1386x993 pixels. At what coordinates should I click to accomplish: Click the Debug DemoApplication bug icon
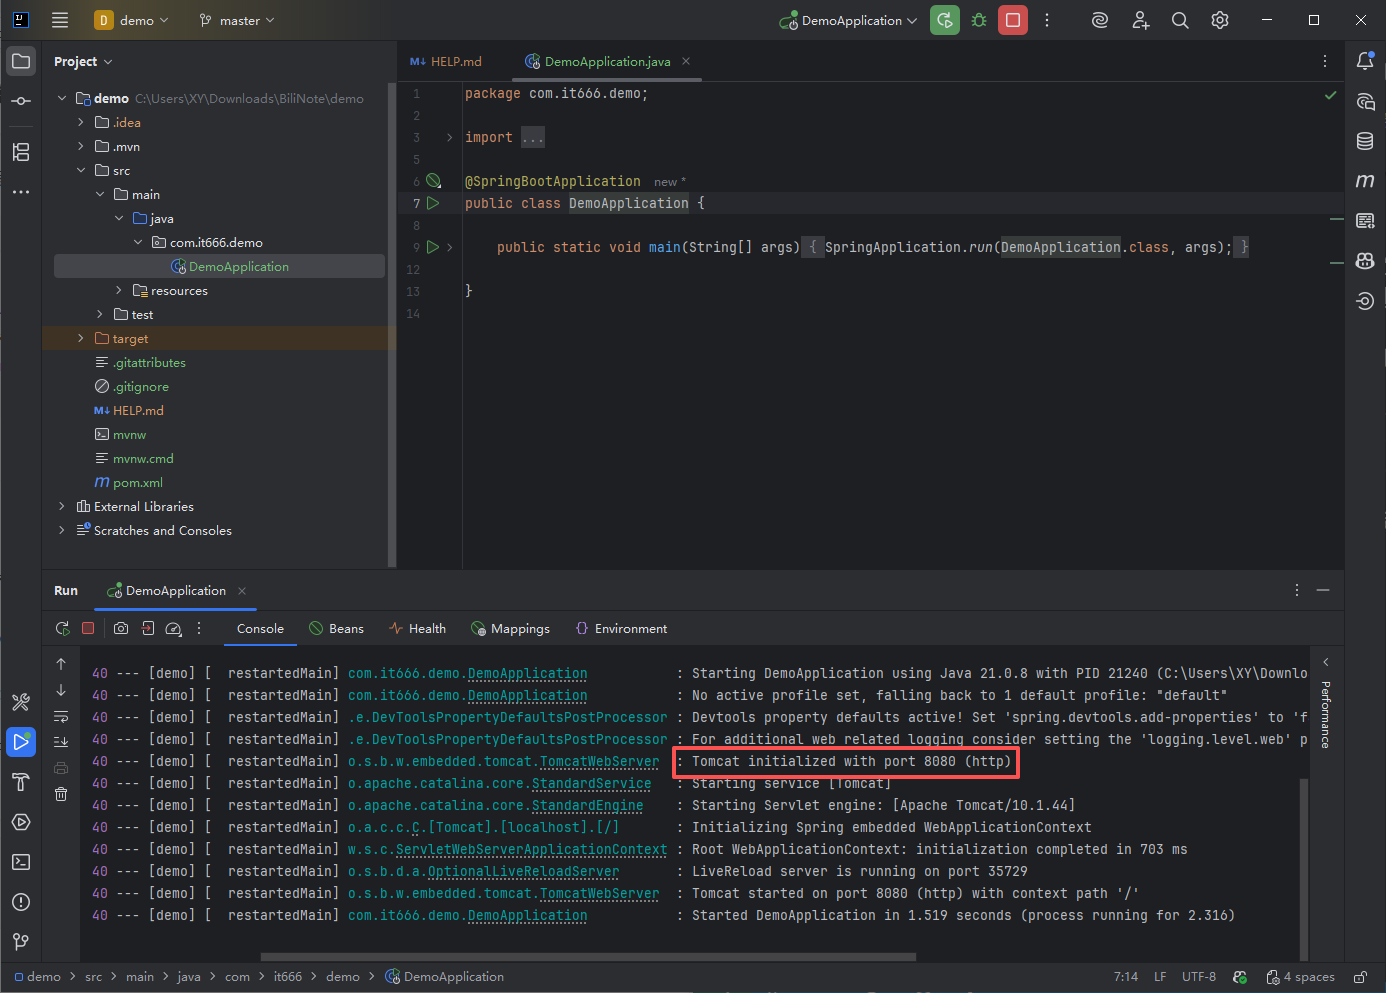pos(979,20)
